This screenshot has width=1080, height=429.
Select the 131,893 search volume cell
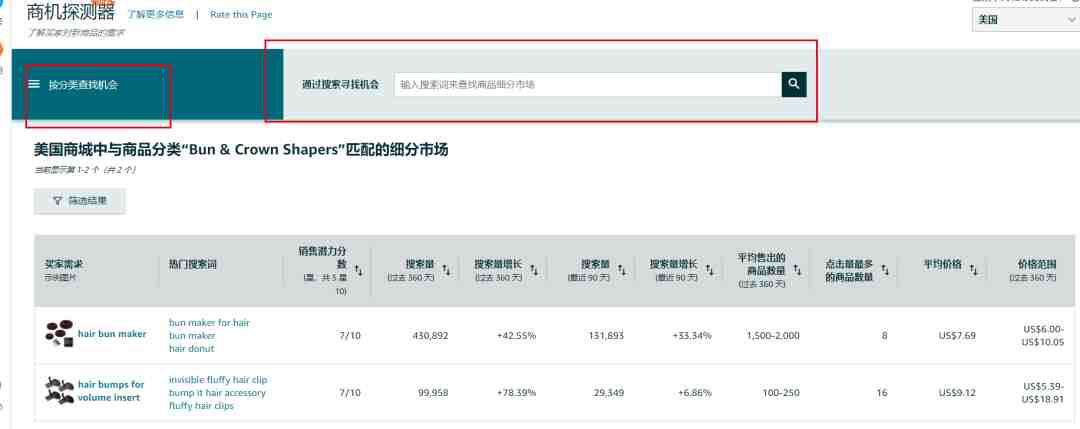click(606, 335)
